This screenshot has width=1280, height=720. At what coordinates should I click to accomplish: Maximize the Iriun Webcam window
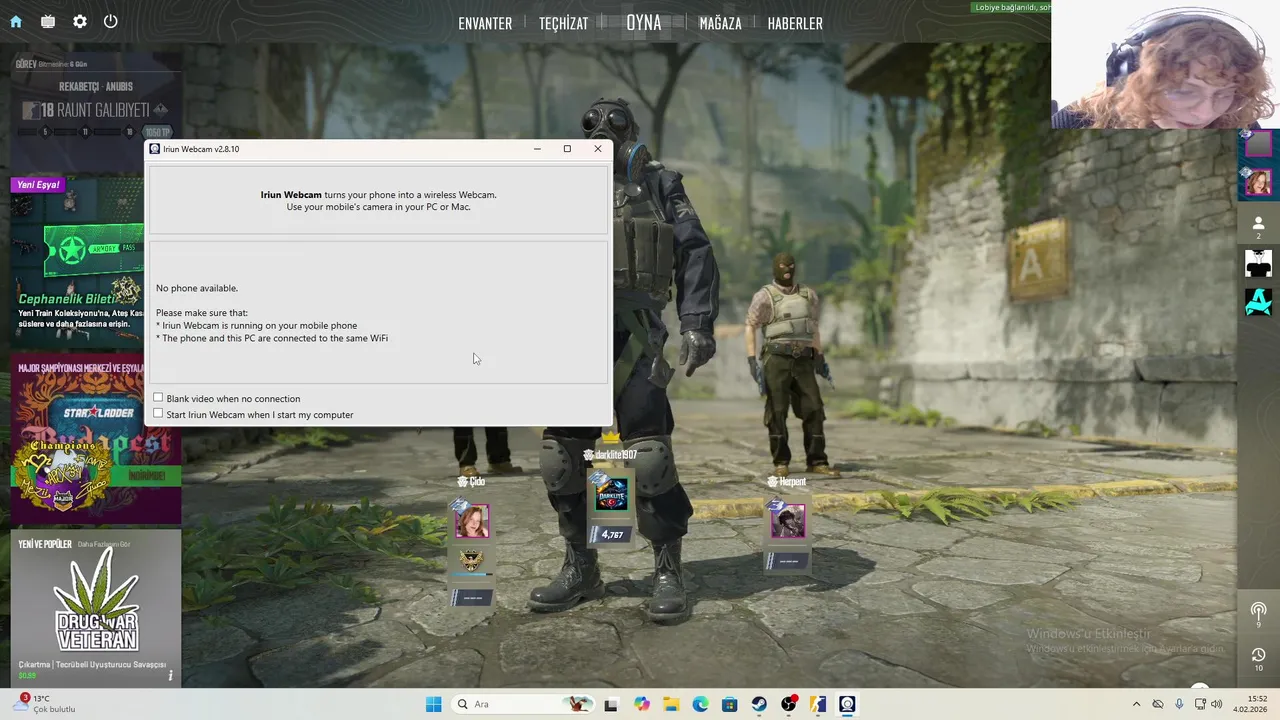[567, 149]
